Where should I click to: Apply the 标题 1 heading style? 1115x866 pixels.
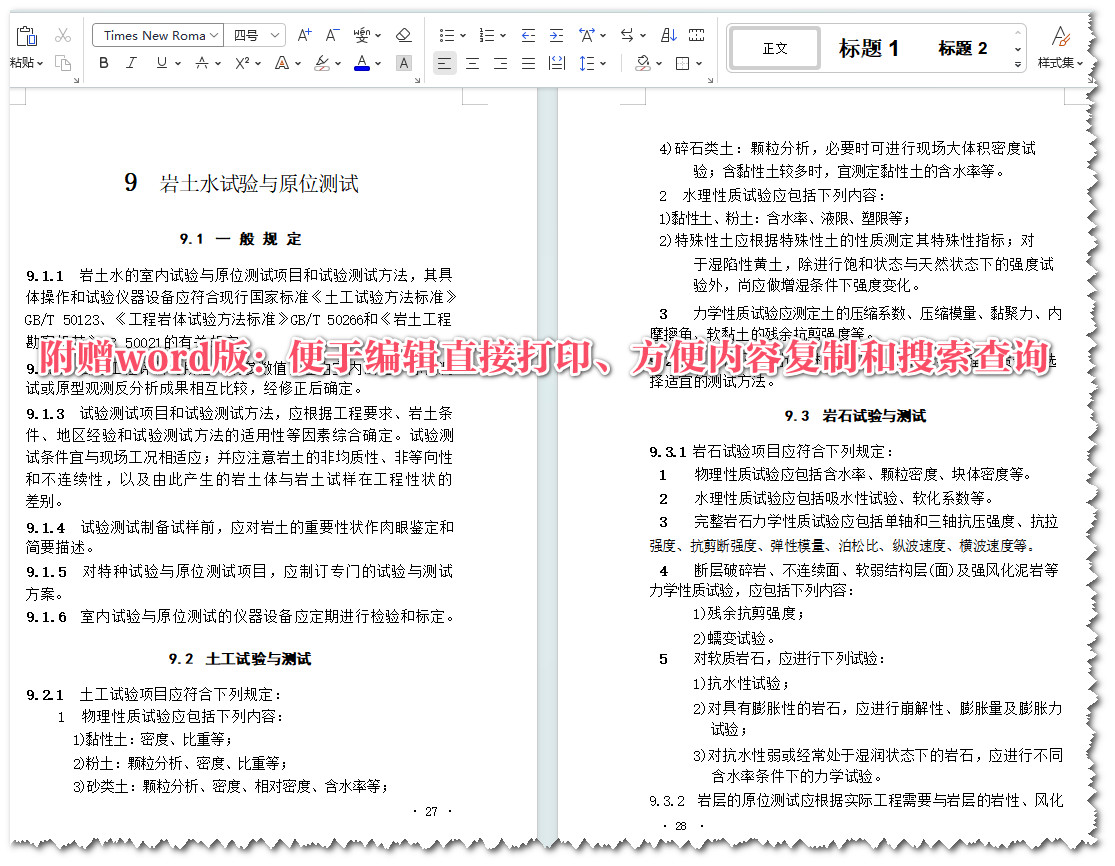click(871, 47)
